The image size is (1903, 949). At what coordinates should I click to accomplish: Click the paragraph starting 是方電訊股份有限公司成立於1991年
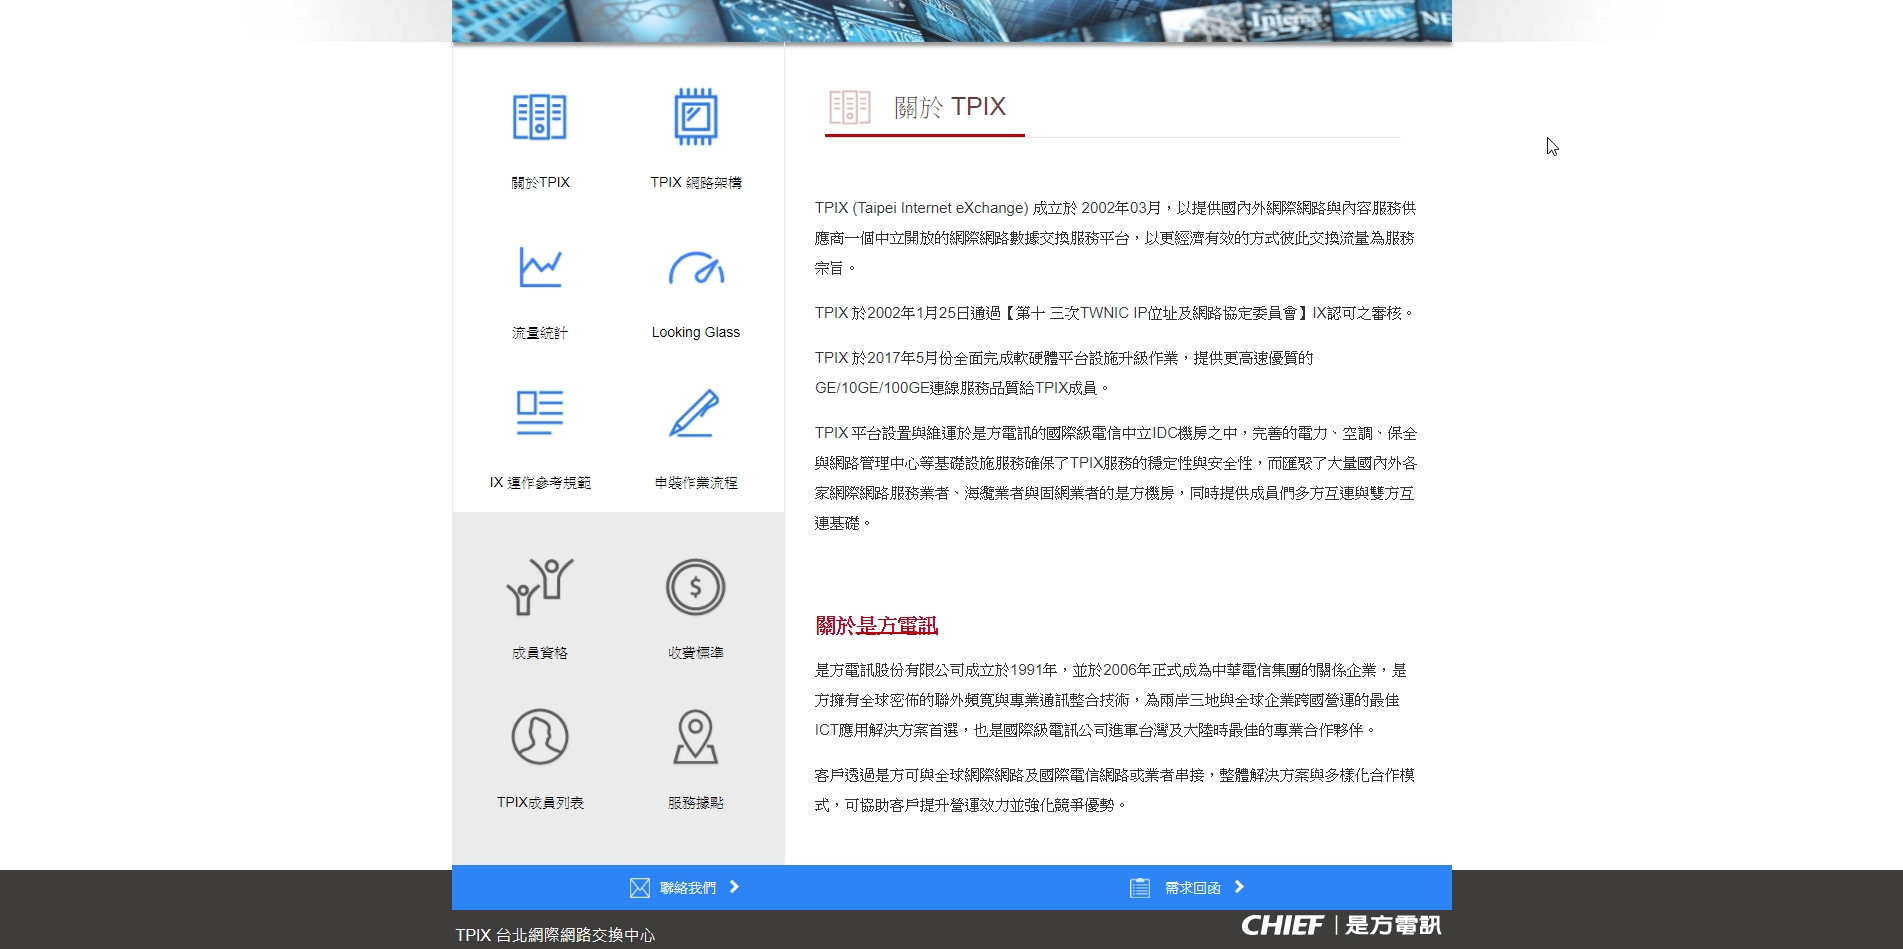(1111, 700)
